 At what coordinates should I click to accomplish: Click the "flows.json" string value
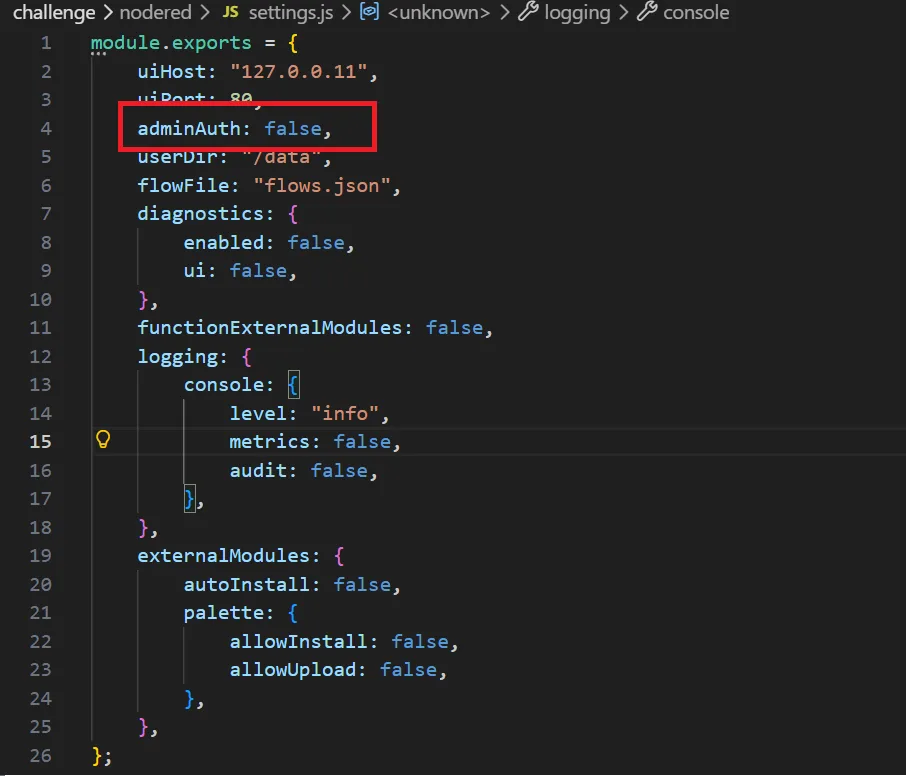pyautogui.click(x=322, y=185)
